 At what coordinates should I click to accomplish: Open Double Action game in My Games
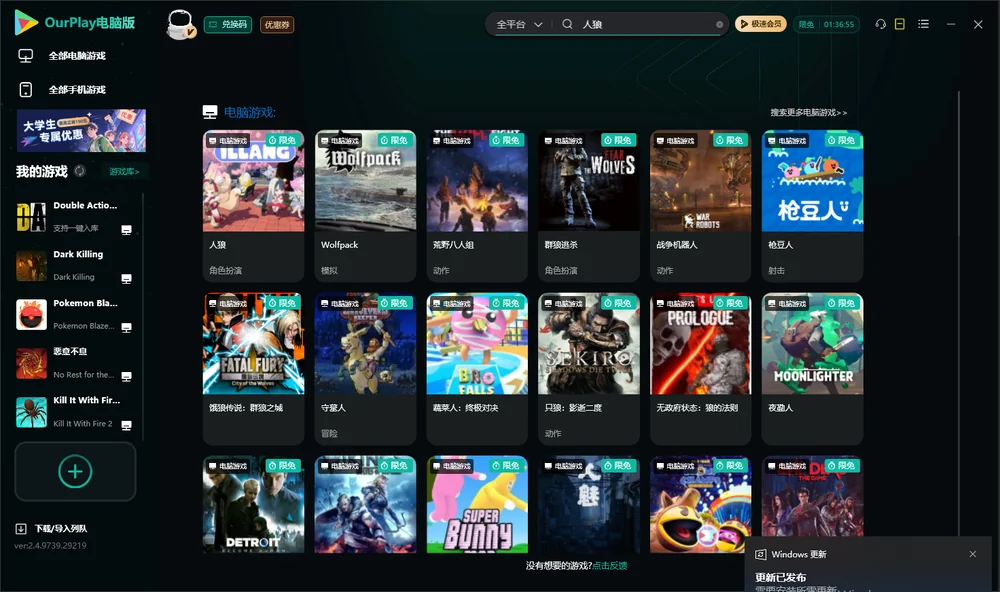click(x=75, y=217)
